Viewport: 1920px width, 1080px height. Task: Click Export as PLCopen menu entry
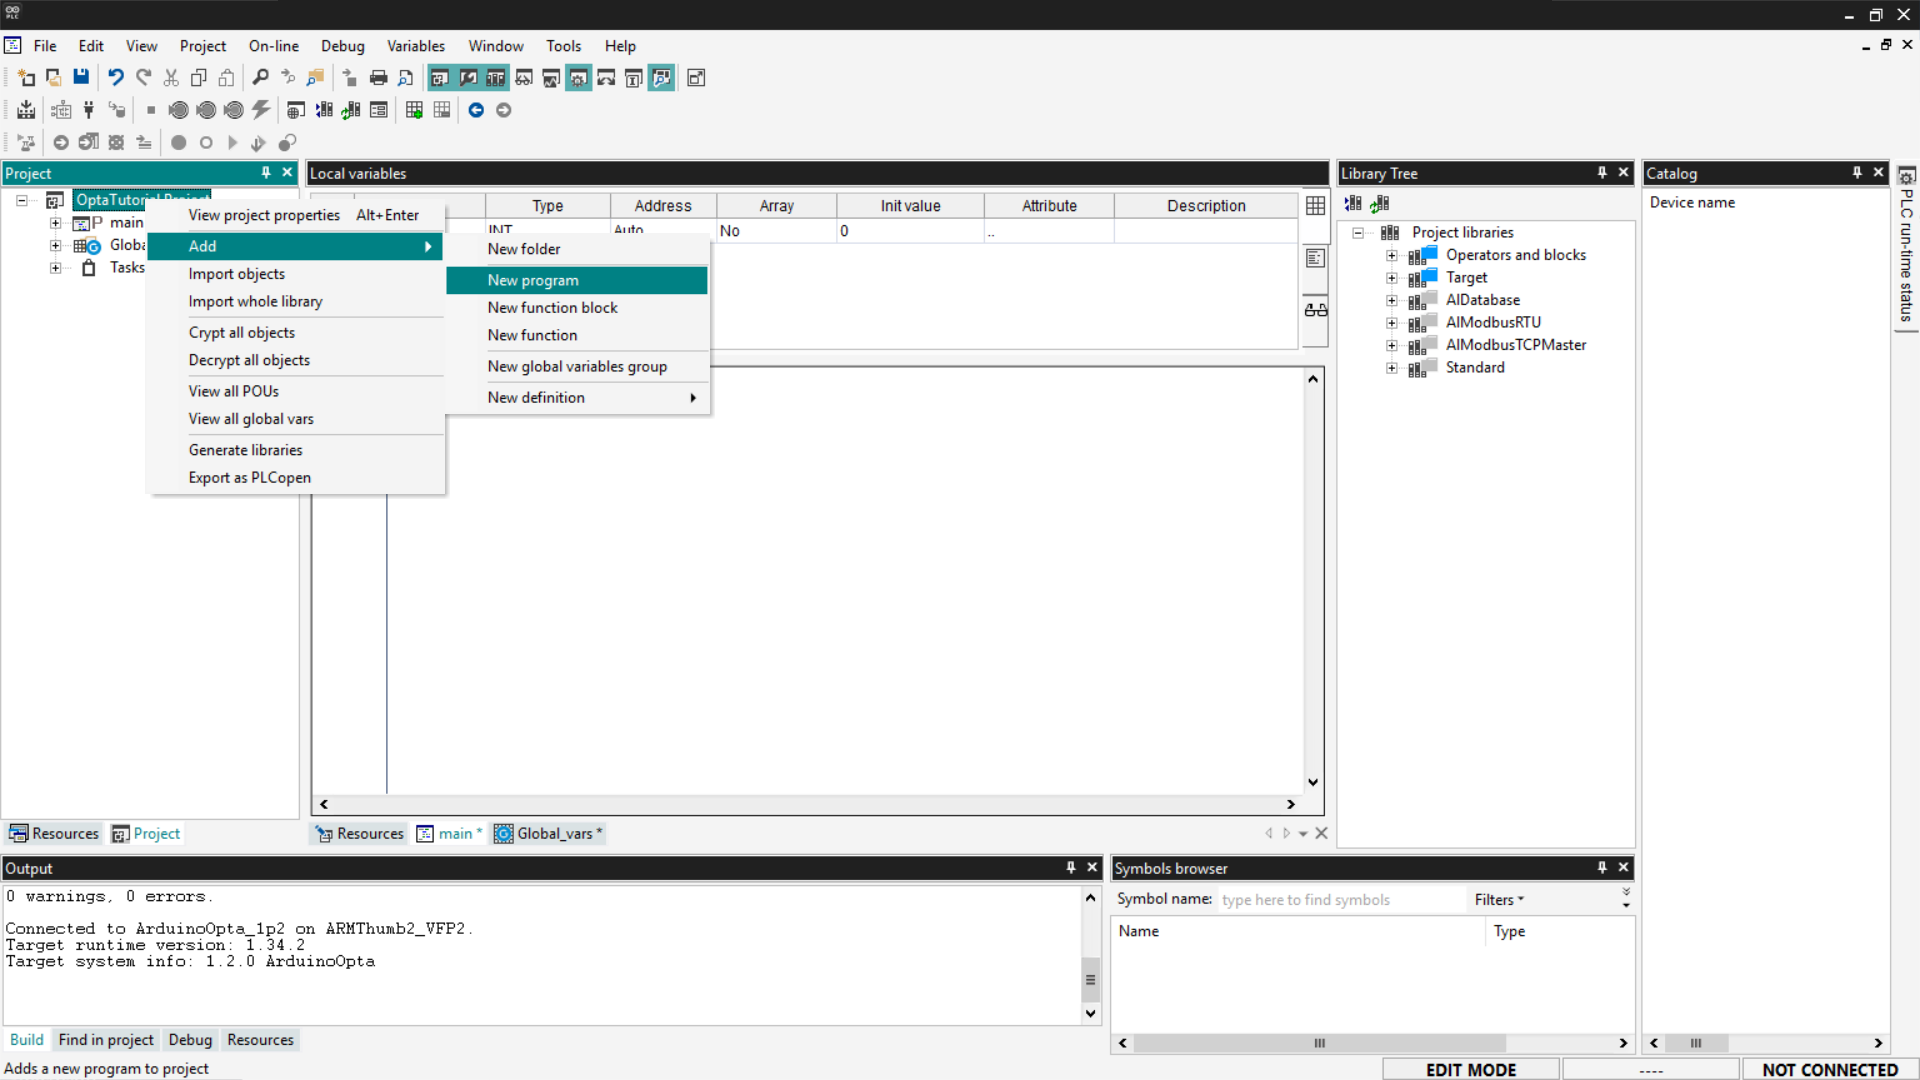point(249,477)
